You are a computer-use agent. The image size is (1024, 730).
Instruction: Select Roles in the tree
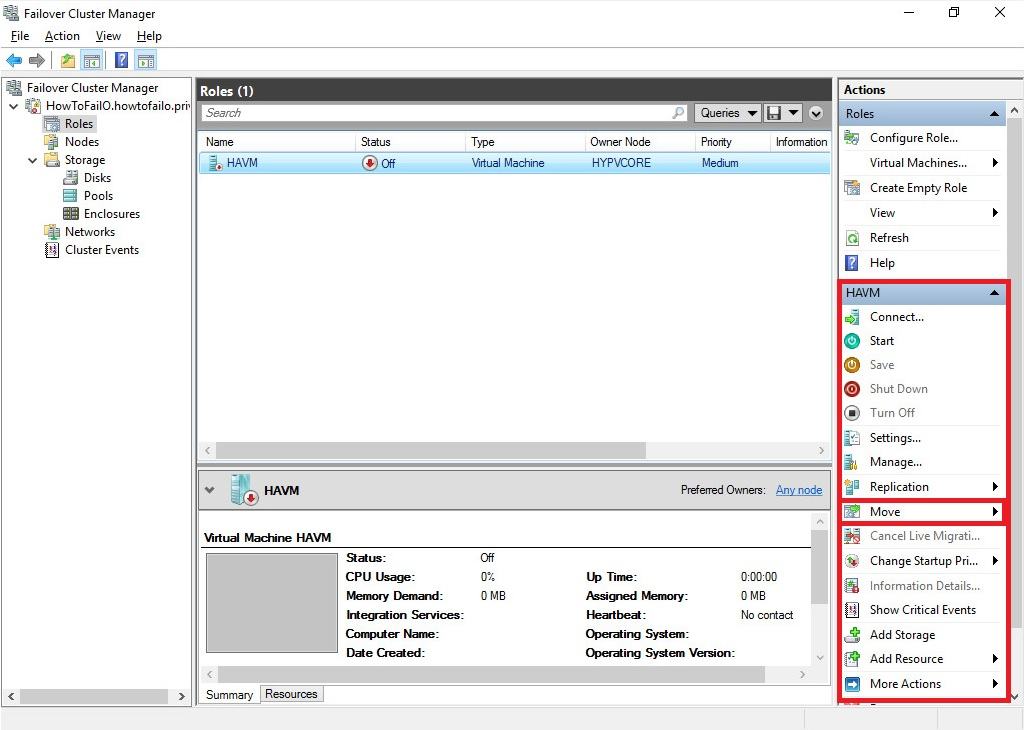pyautogui.click(x=78, y=123)
